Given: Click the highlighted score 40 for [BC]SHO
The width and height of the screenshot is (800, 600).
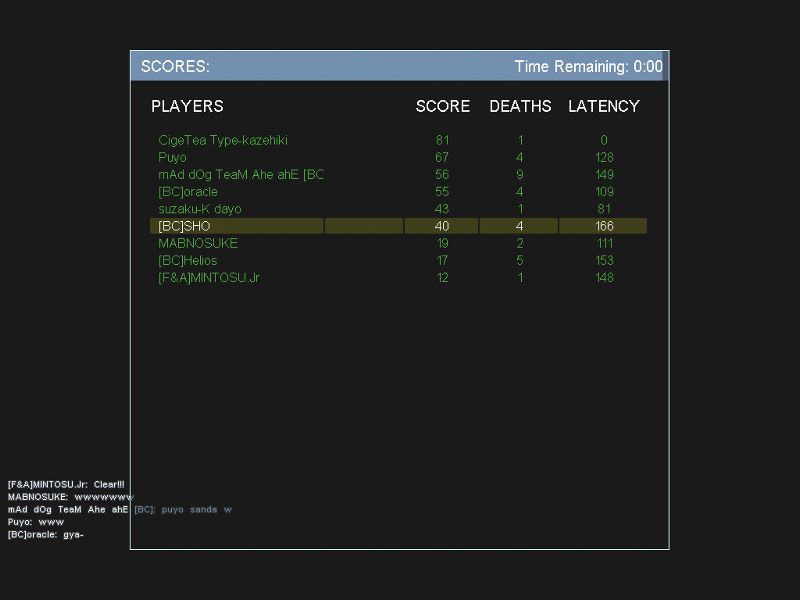Looking at the screenshot, I should [442, 226].
